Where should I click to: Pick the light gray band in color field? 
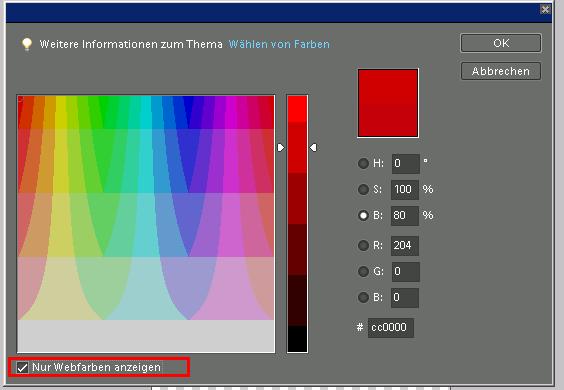[x=146, y=336]
